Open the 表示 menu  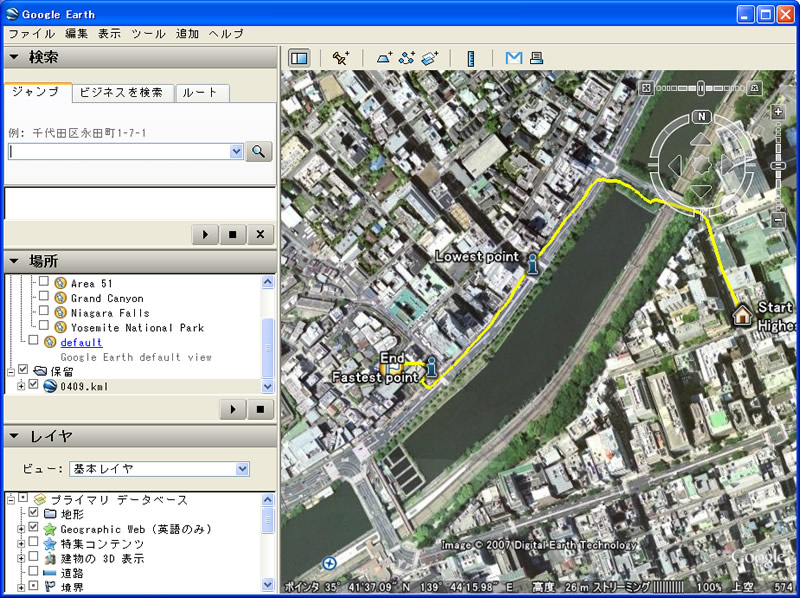pos(109,34)
